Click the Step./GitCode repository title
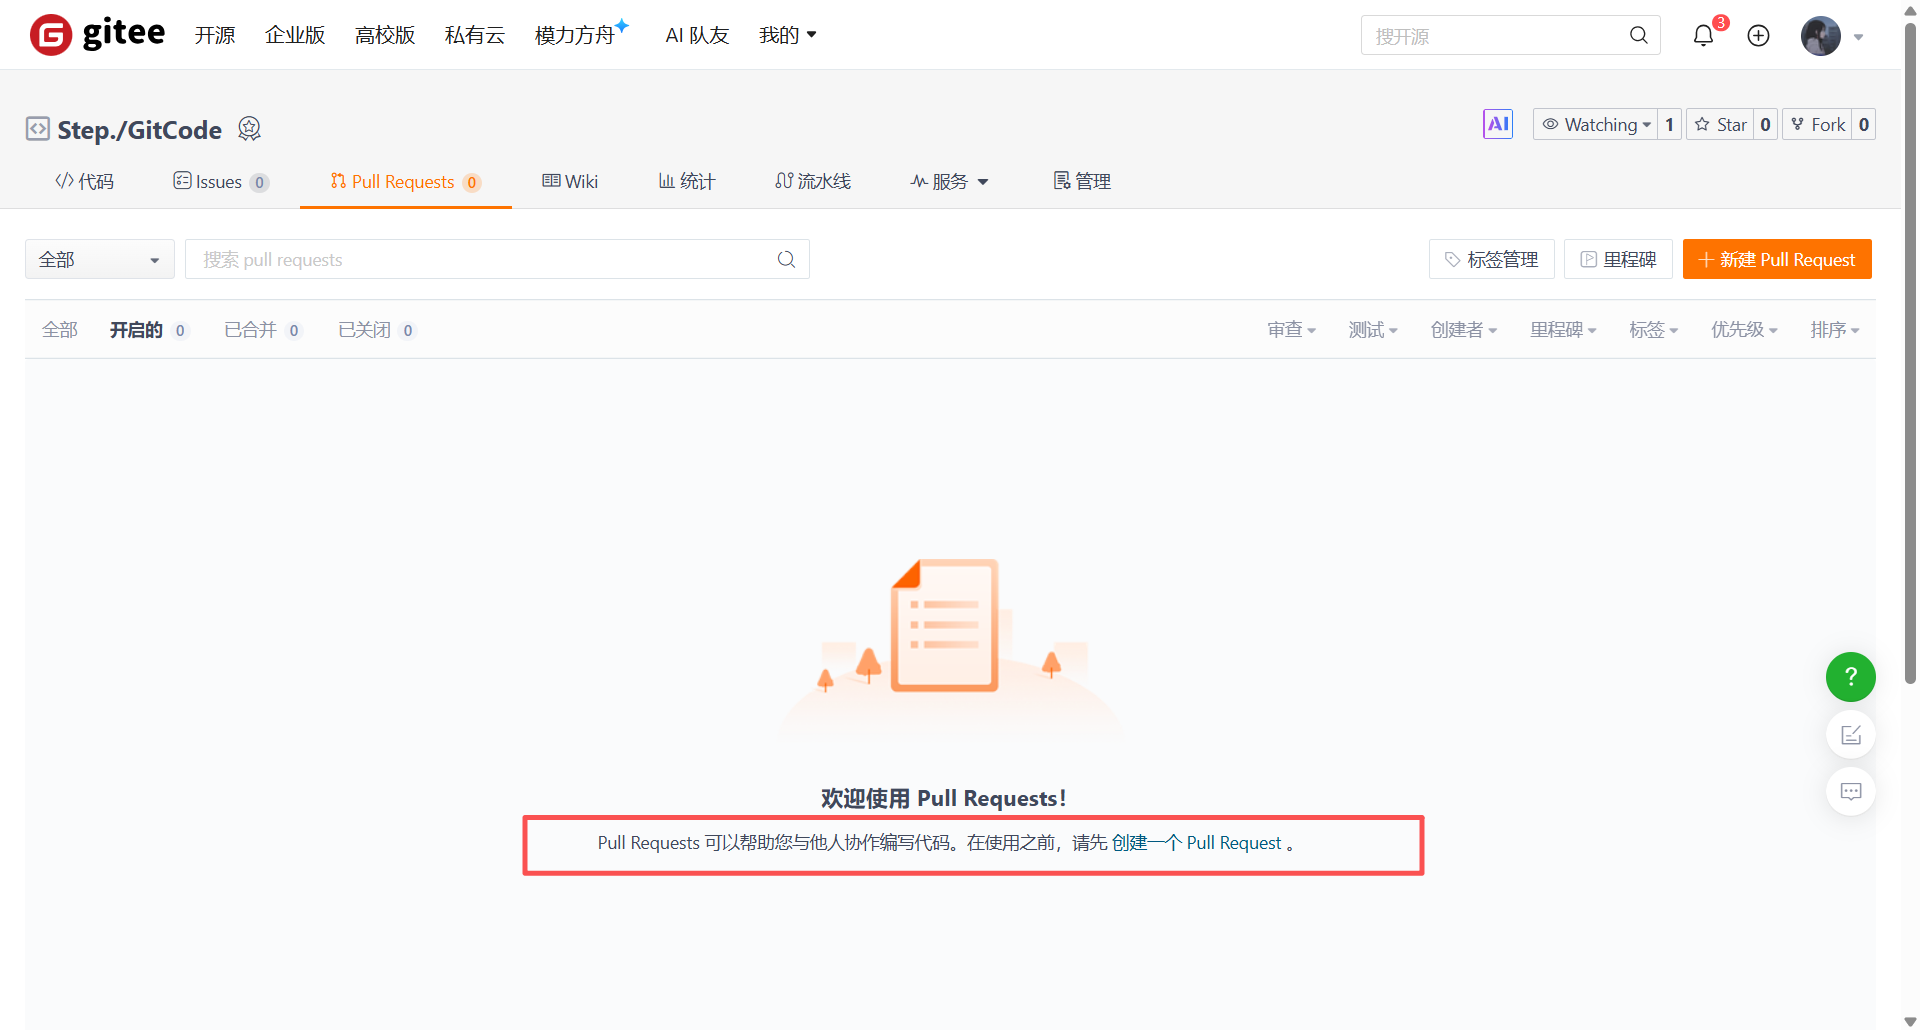Image resolution: width=1920 pixels, height=1030 pixels. (140, 130)
